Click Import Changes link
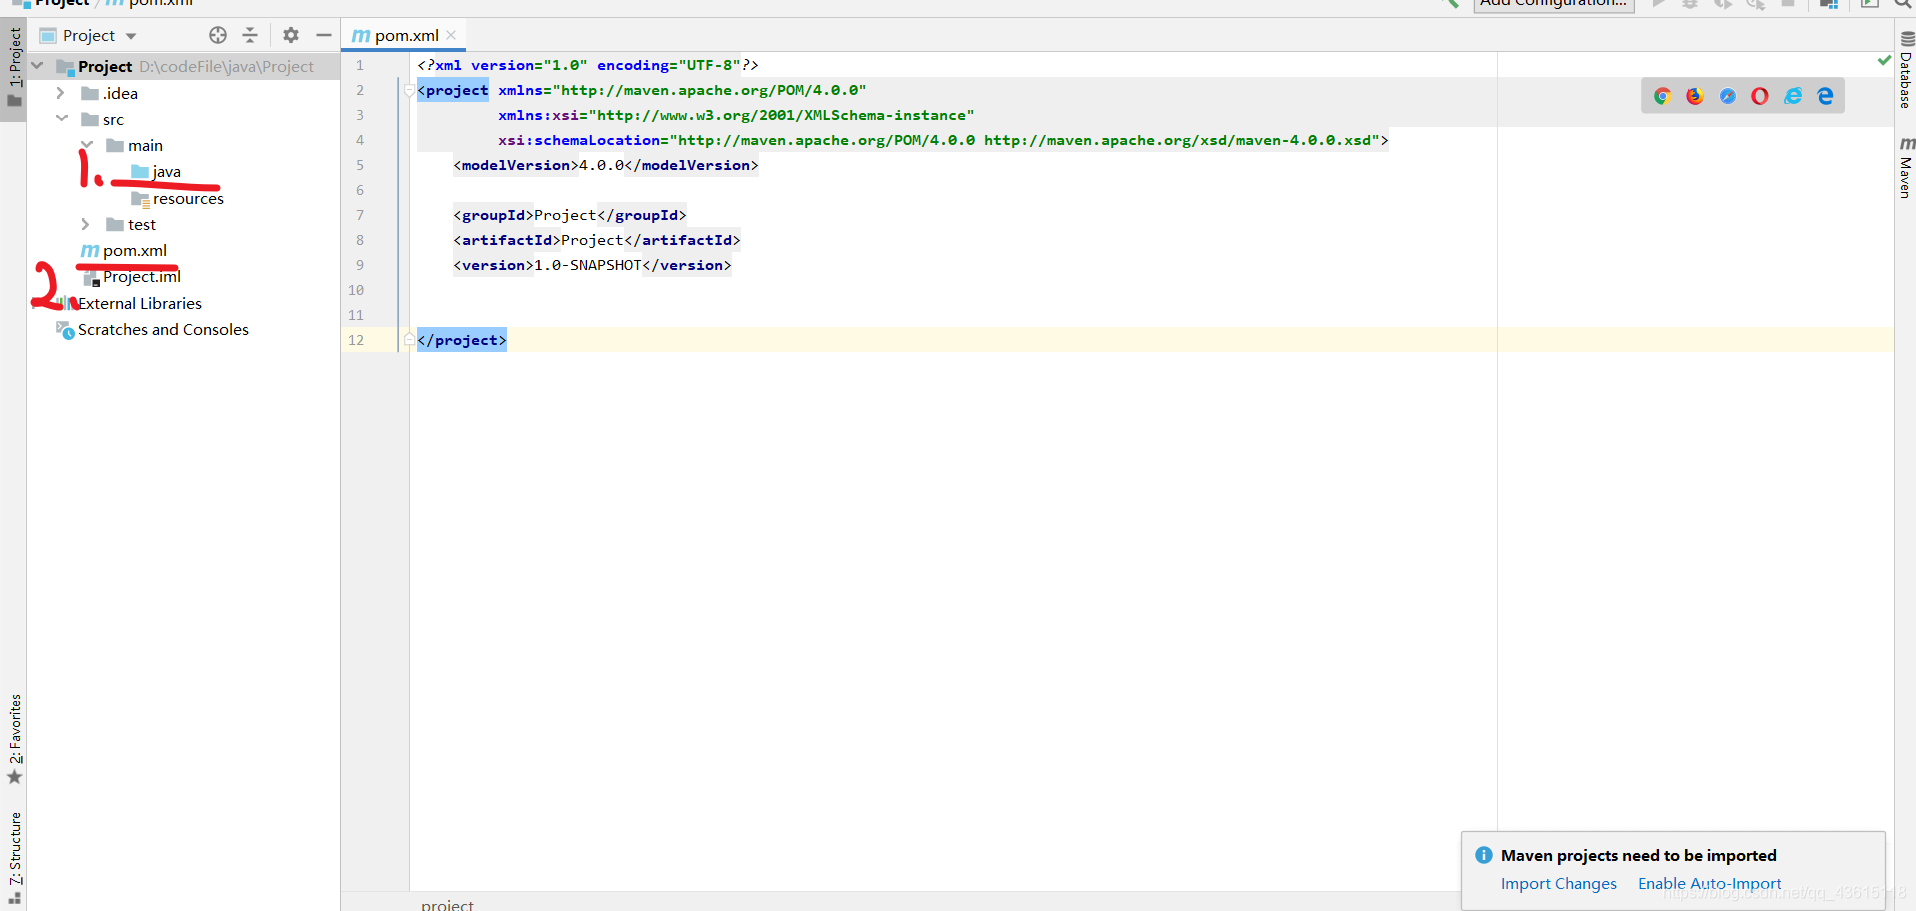Image resolution: width=1916 pixels, height=911 pixels. (x=1558, y=883)
